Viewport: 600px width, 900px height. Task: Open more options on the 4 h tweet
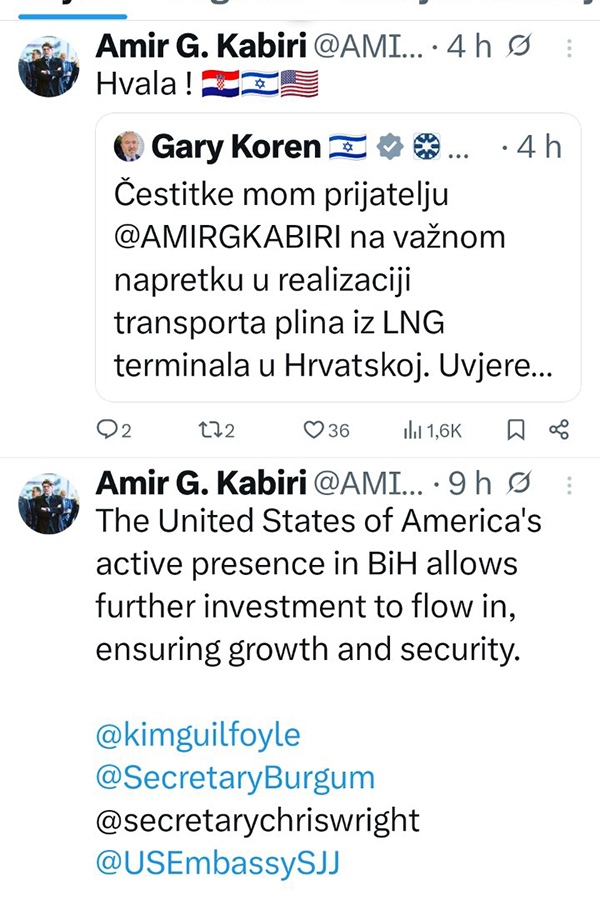click(x=569, y=48)
